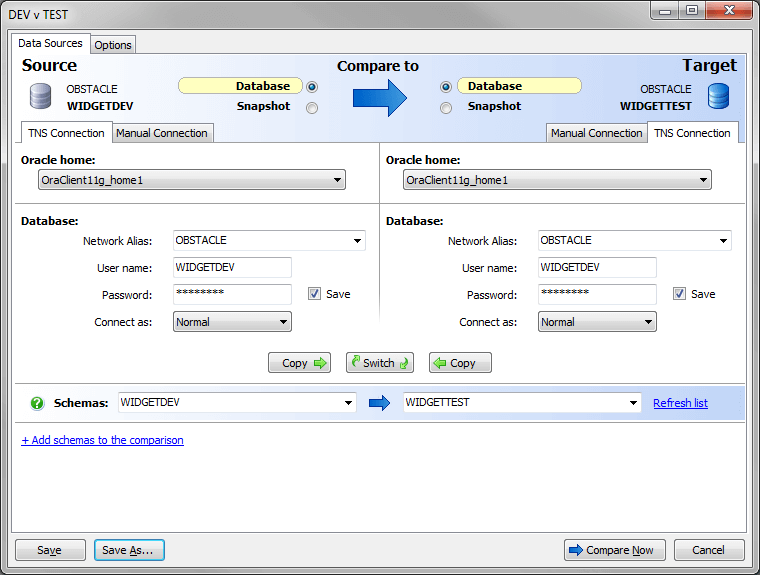This screenshot has height=575, width=760.
Task: Toggle the target password Save checkbox
Action: click(679, 294)
